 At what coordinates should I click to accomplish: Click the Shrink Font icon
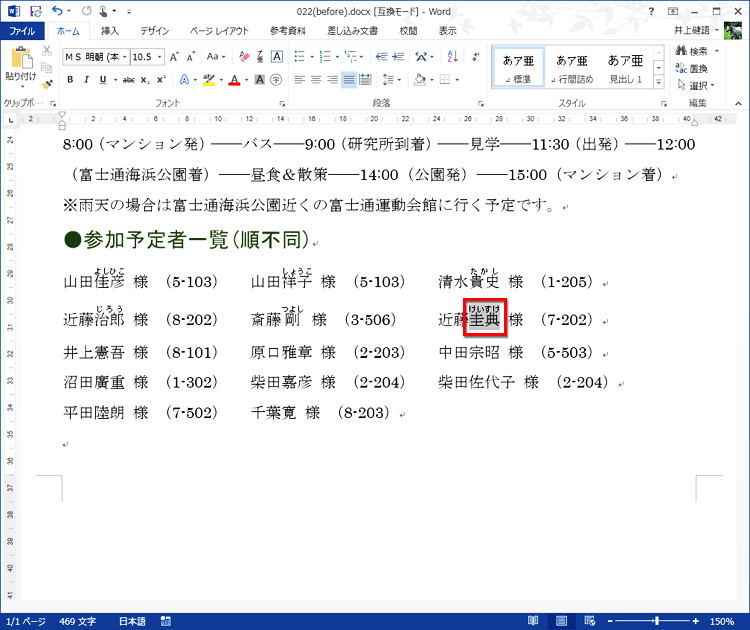coord(190,57)
